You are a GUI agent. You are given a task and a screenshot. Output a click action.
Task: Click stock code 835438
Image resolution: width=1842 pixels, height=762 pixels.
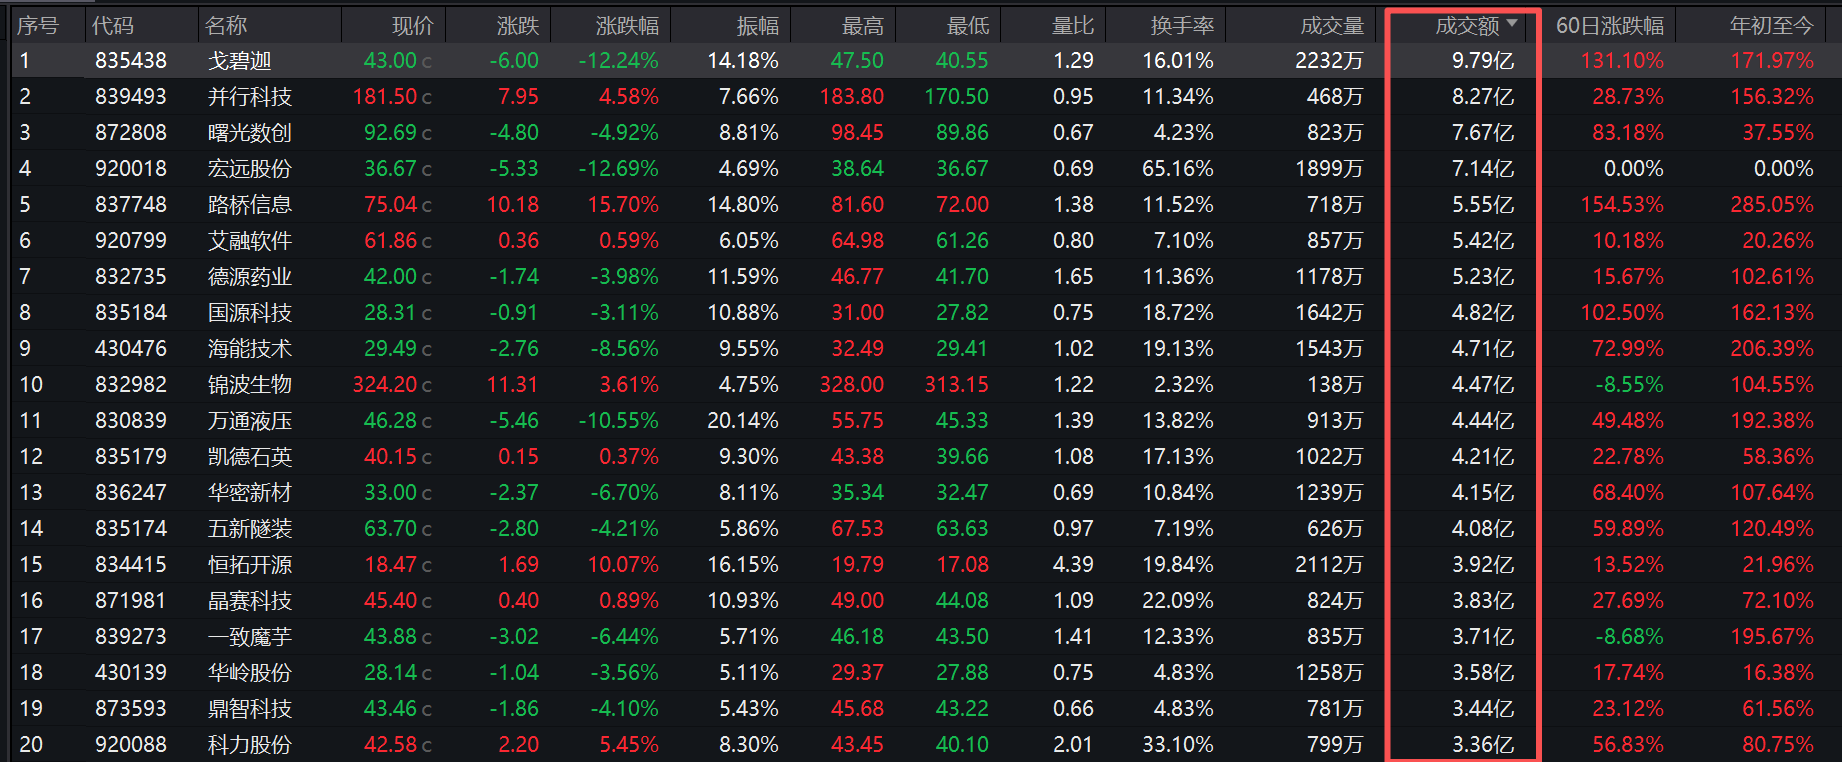[131, 61]
